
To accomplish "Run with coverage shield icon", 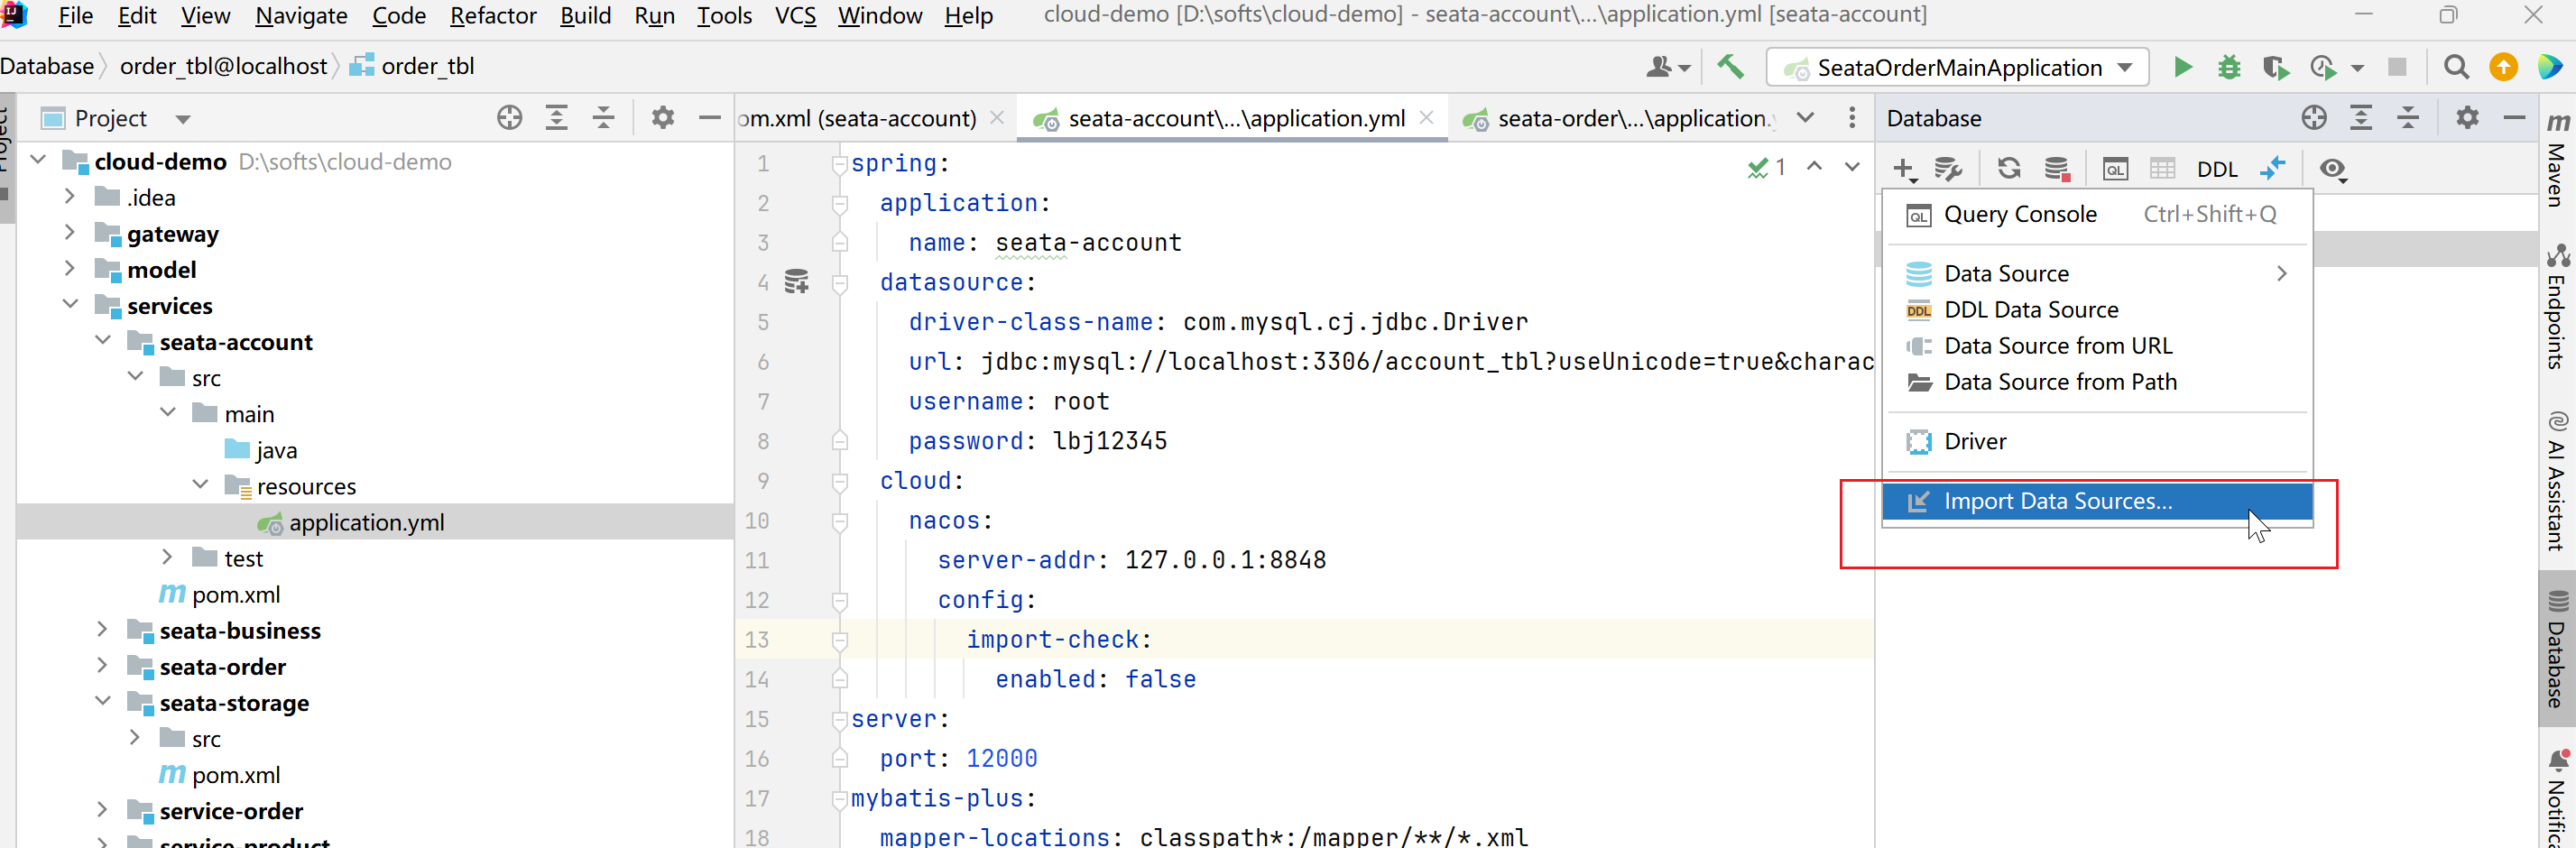I will (2276, 67).
